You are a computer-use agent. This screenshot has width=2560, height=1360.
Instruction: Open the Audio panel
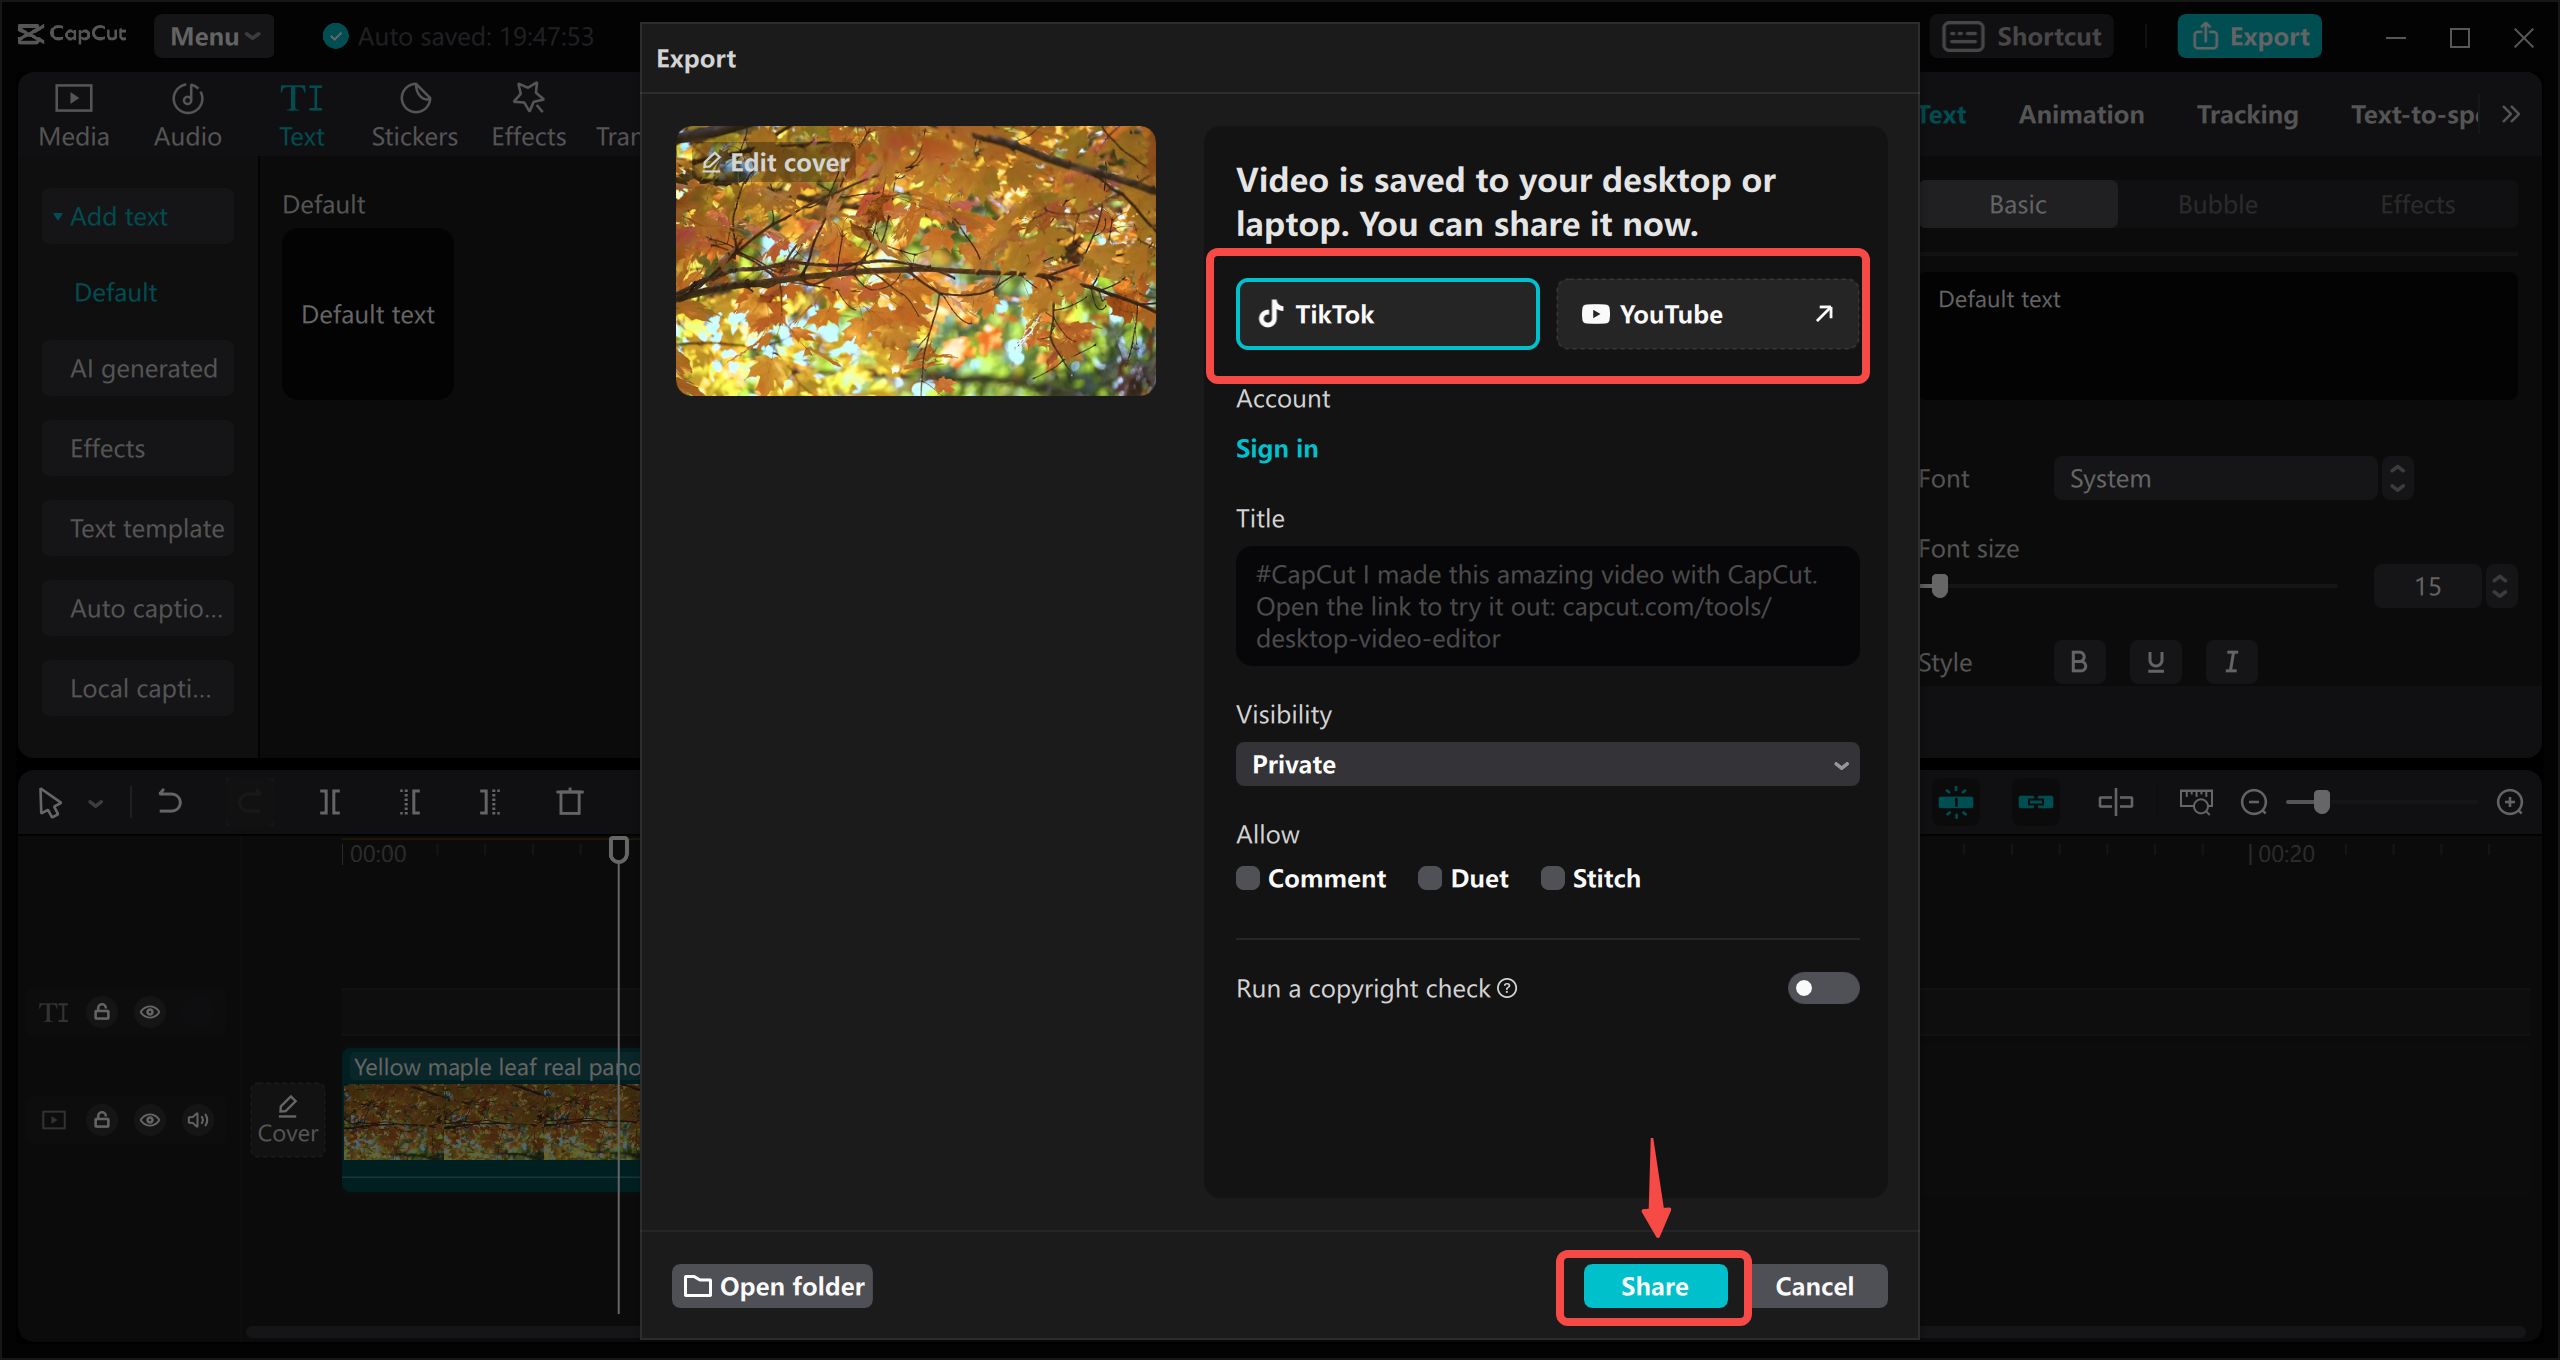[x=187, y=116]
